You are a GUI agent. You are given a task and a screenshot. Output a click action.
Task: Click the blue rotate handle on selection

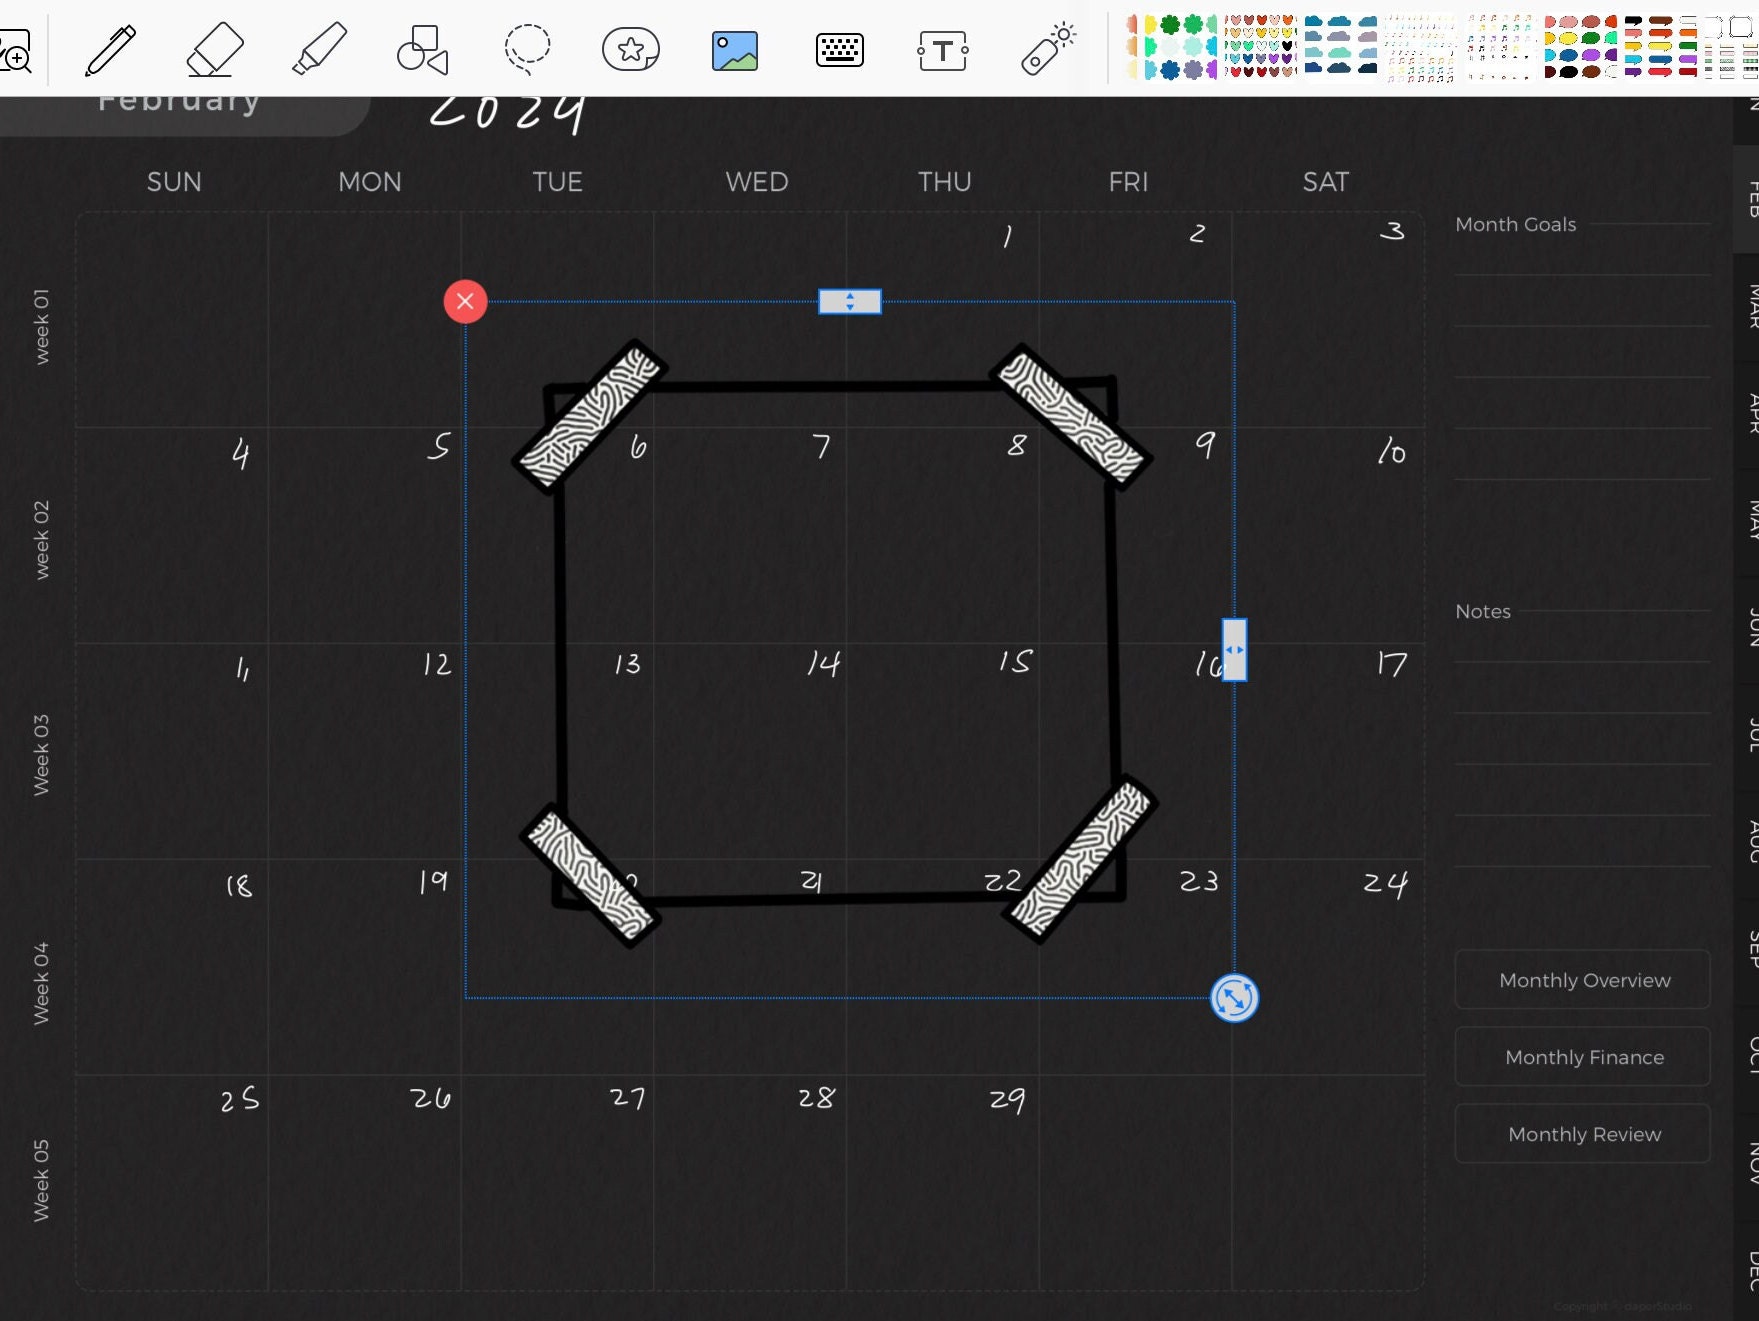coord(1233,998)
